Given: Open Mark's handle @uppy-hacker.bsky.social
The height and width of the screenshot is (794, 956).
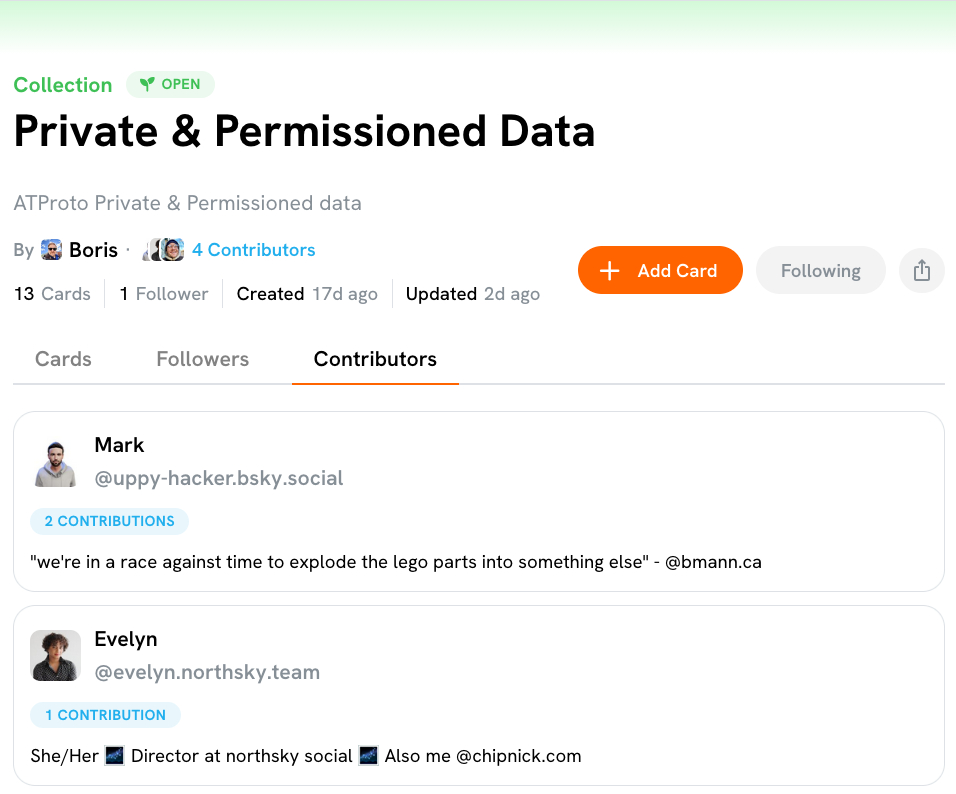Looking at the screenshot, I should tap(219, 478).
